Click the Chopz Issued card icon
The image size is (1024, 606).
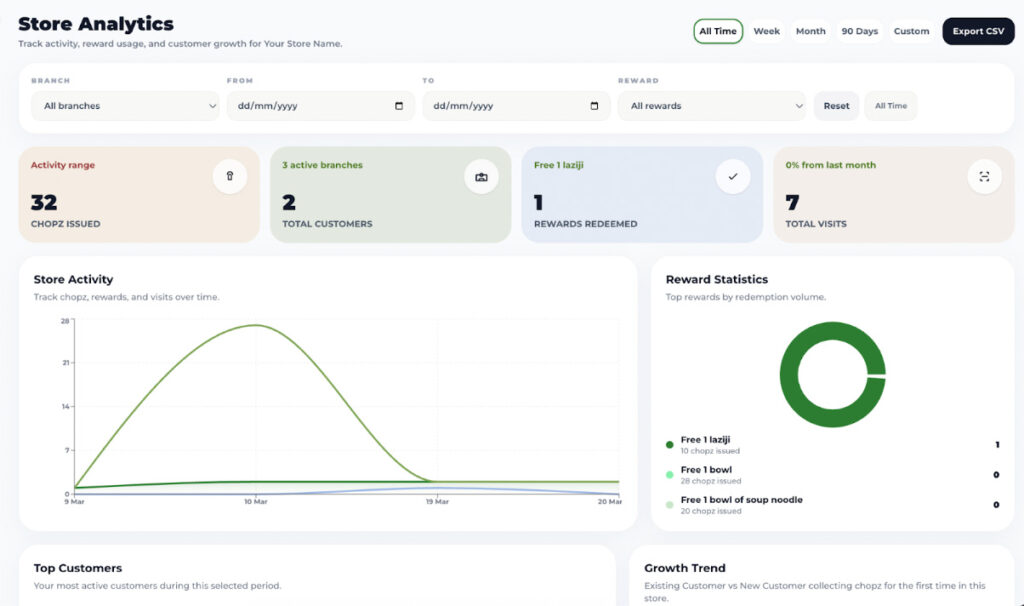(x=230, y=177)
